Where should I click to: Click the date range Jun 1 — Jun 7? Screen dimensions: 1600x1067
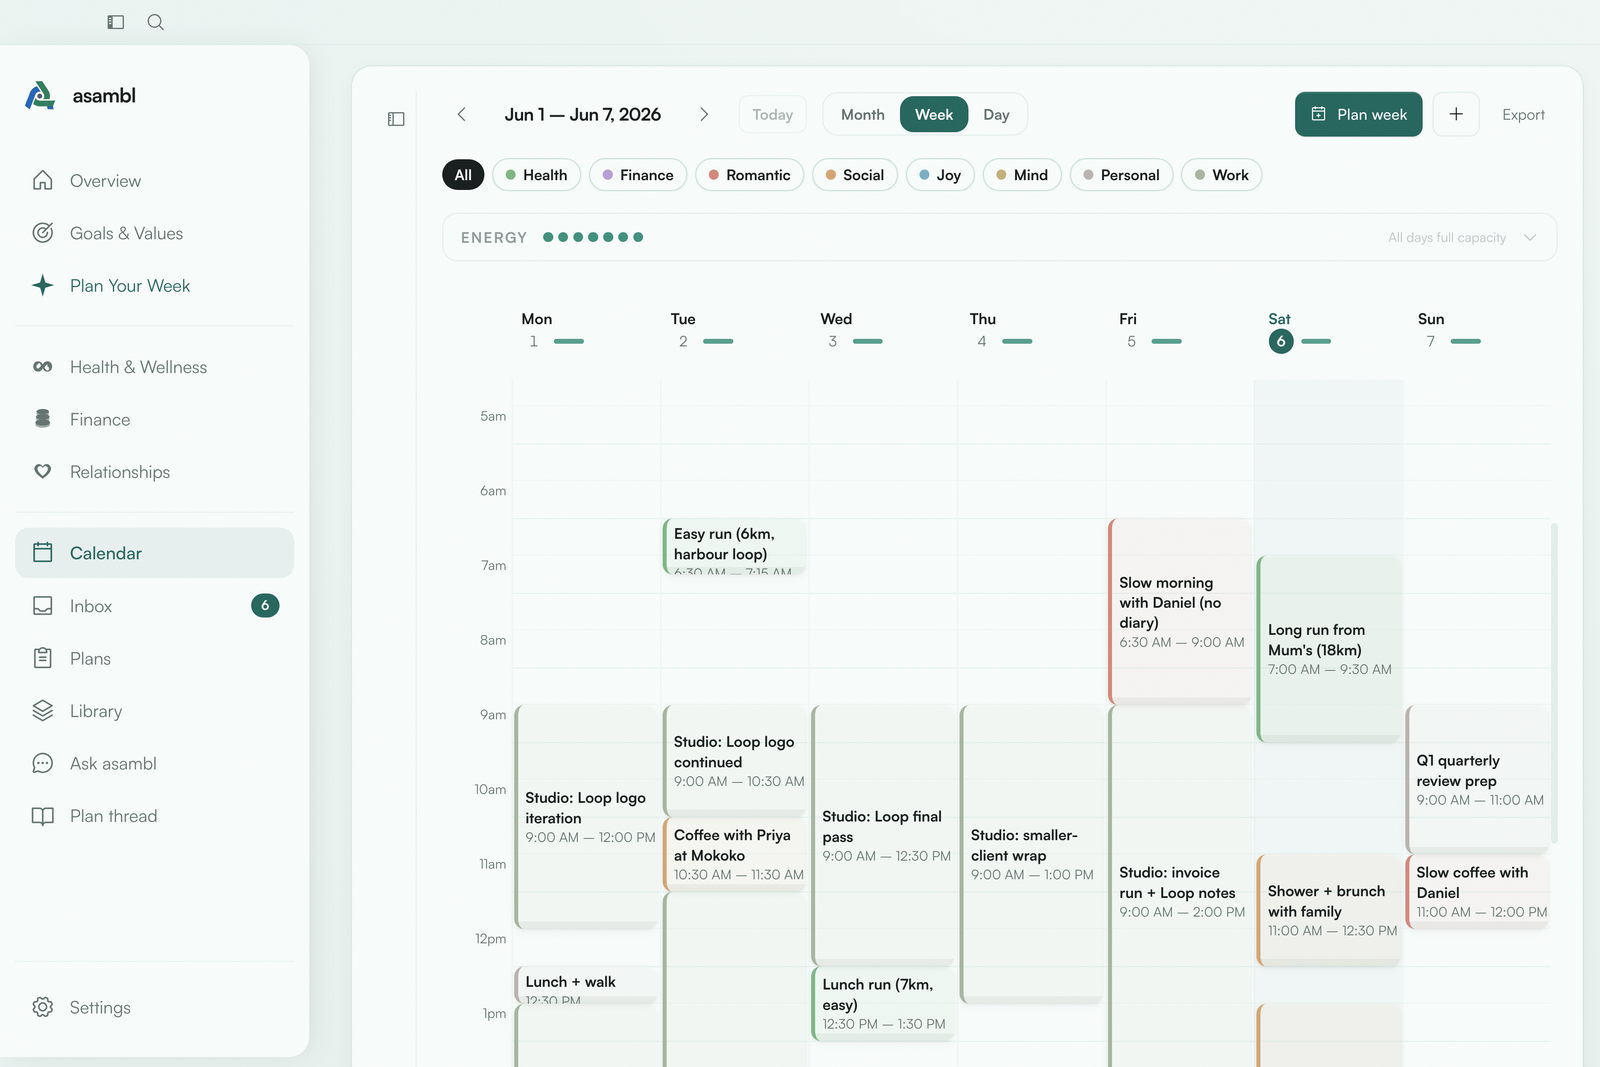(x=583, y=115)
